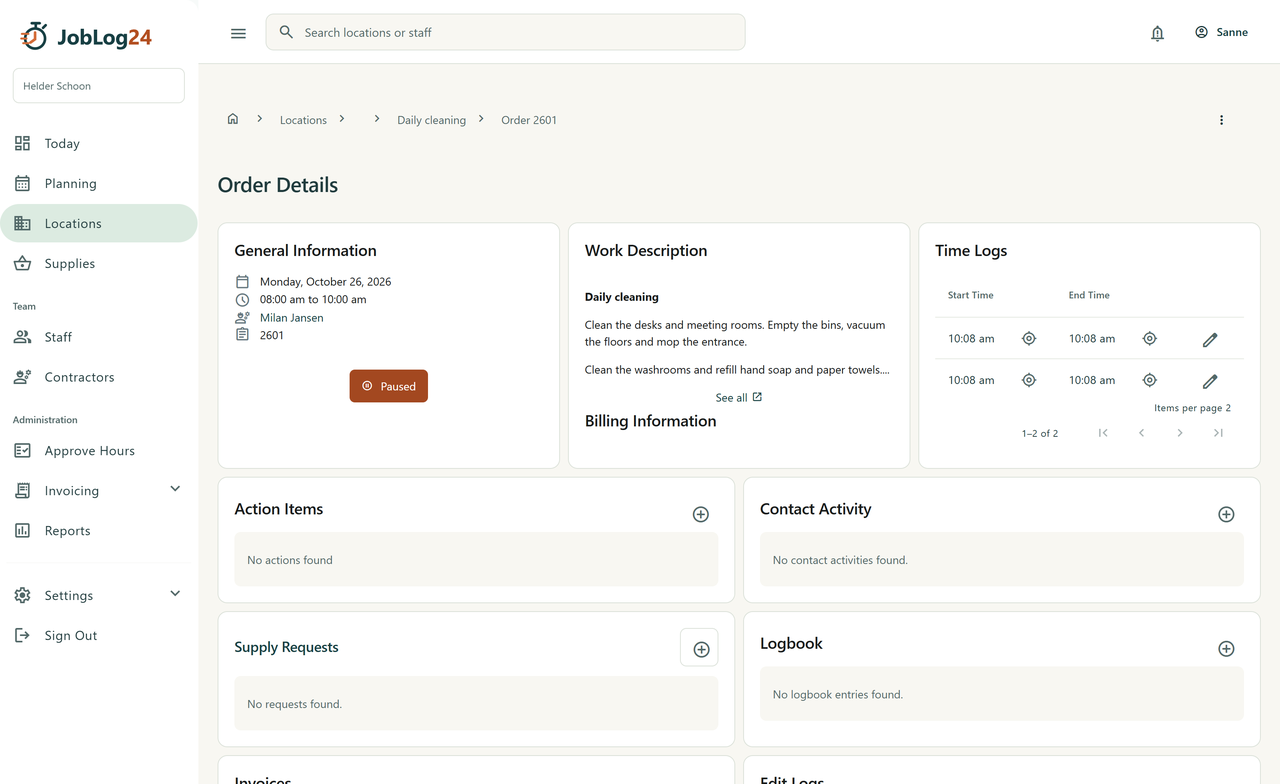
Task: Click the home breadcrumb icon
Action: (233, 119)
